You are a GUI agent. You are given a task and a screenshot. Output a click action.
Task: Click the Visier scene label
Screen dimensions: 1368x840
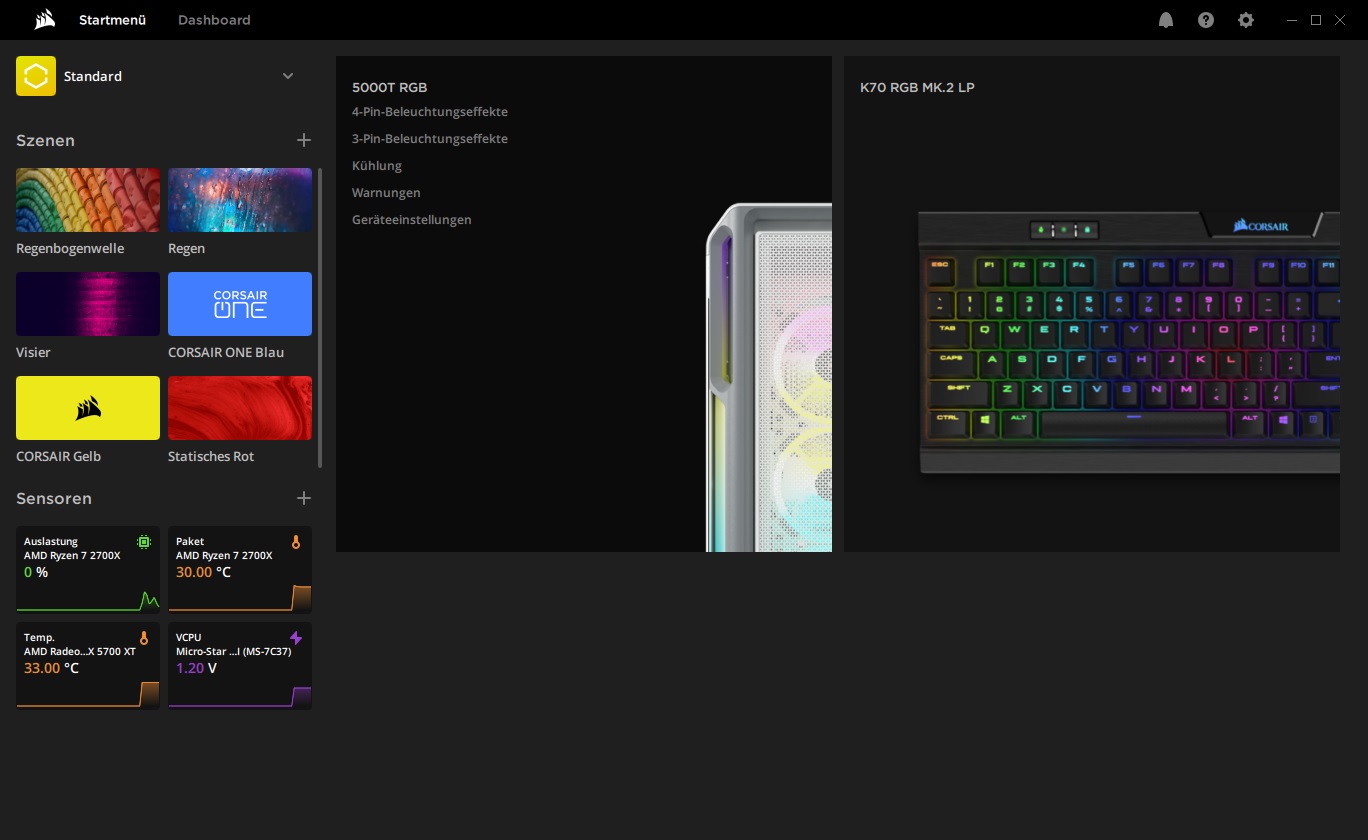pyautogui.click(x=33, y=353)
